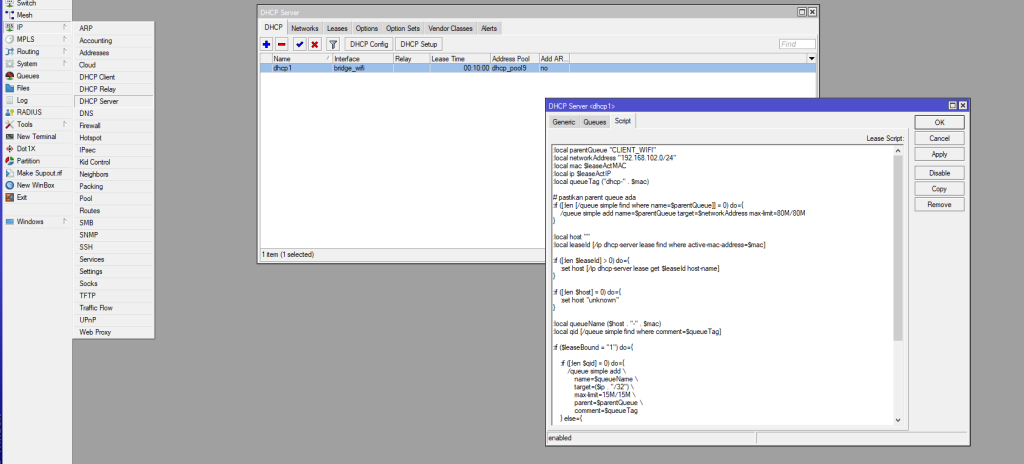Image resolution: width=1024 pixels, height=464 pixels.
Task: Switch to the Vendor Classes tab
Action: (451, 29)
